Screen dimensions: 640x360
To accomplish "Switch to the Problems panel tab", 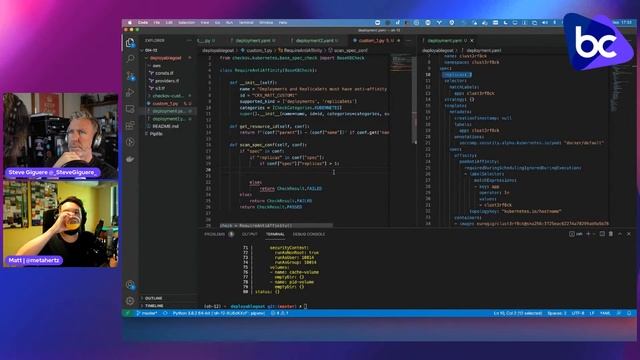I will click(x=219, y=234).
